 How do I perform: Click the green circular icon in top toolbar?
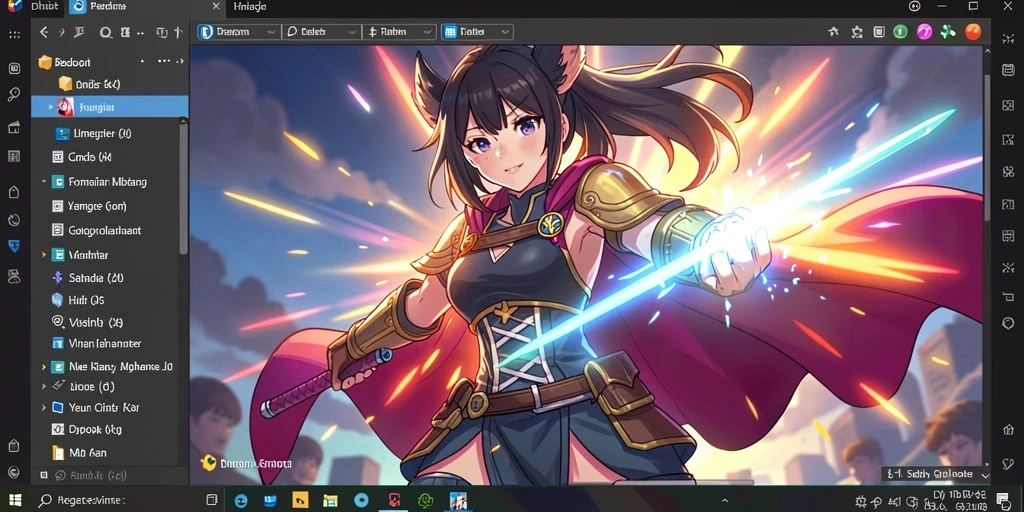pyautogui.click(x=901, y=32)
